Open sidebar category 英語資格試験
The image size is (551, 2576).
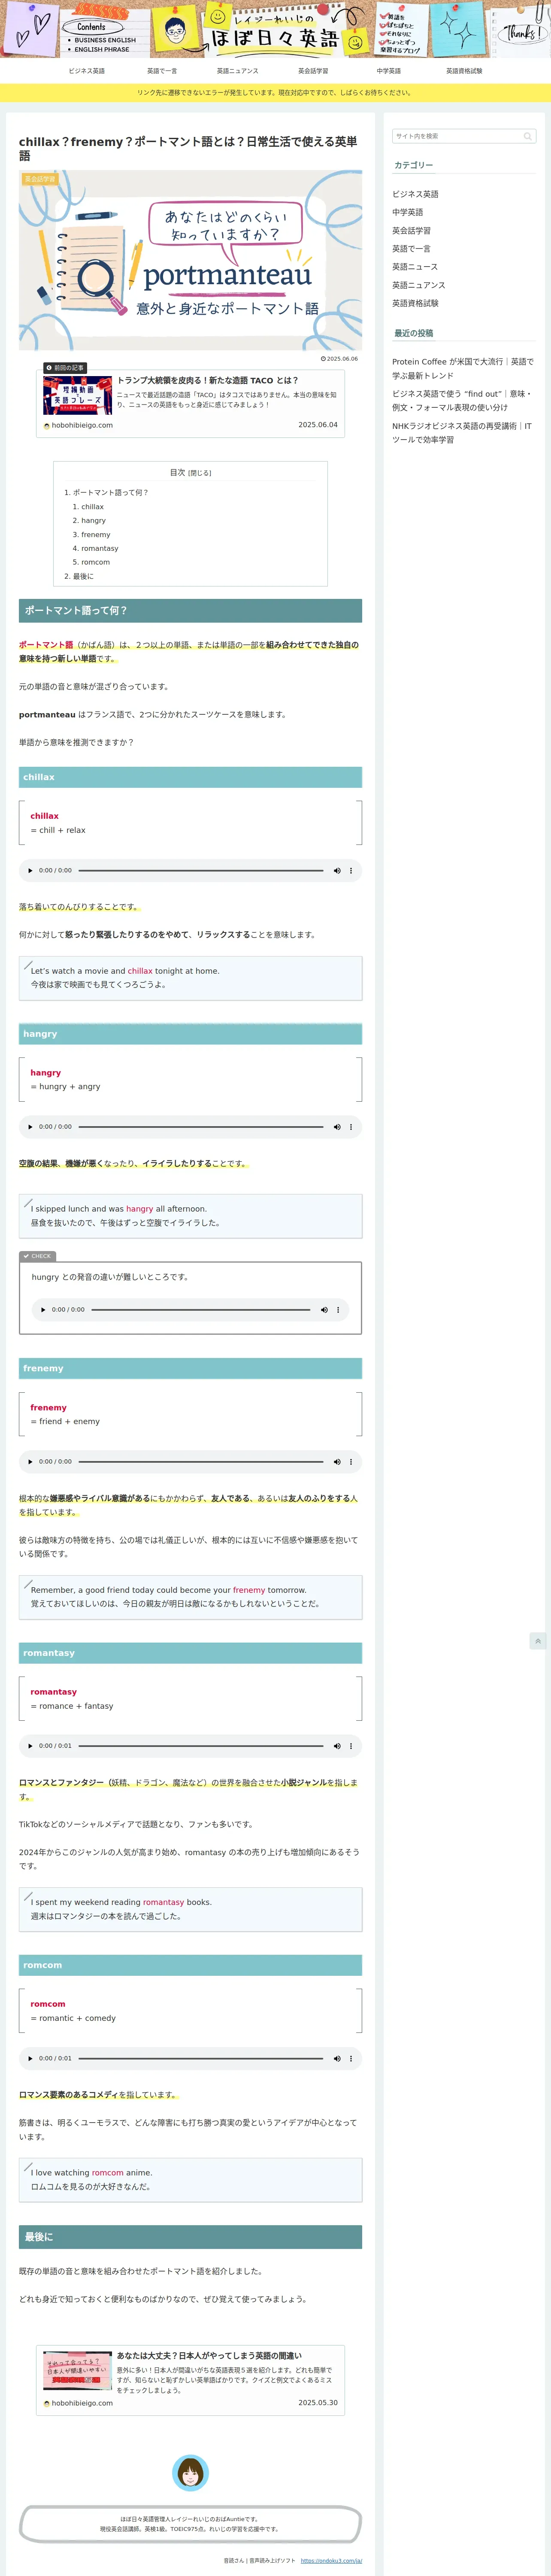pos(415,303)
